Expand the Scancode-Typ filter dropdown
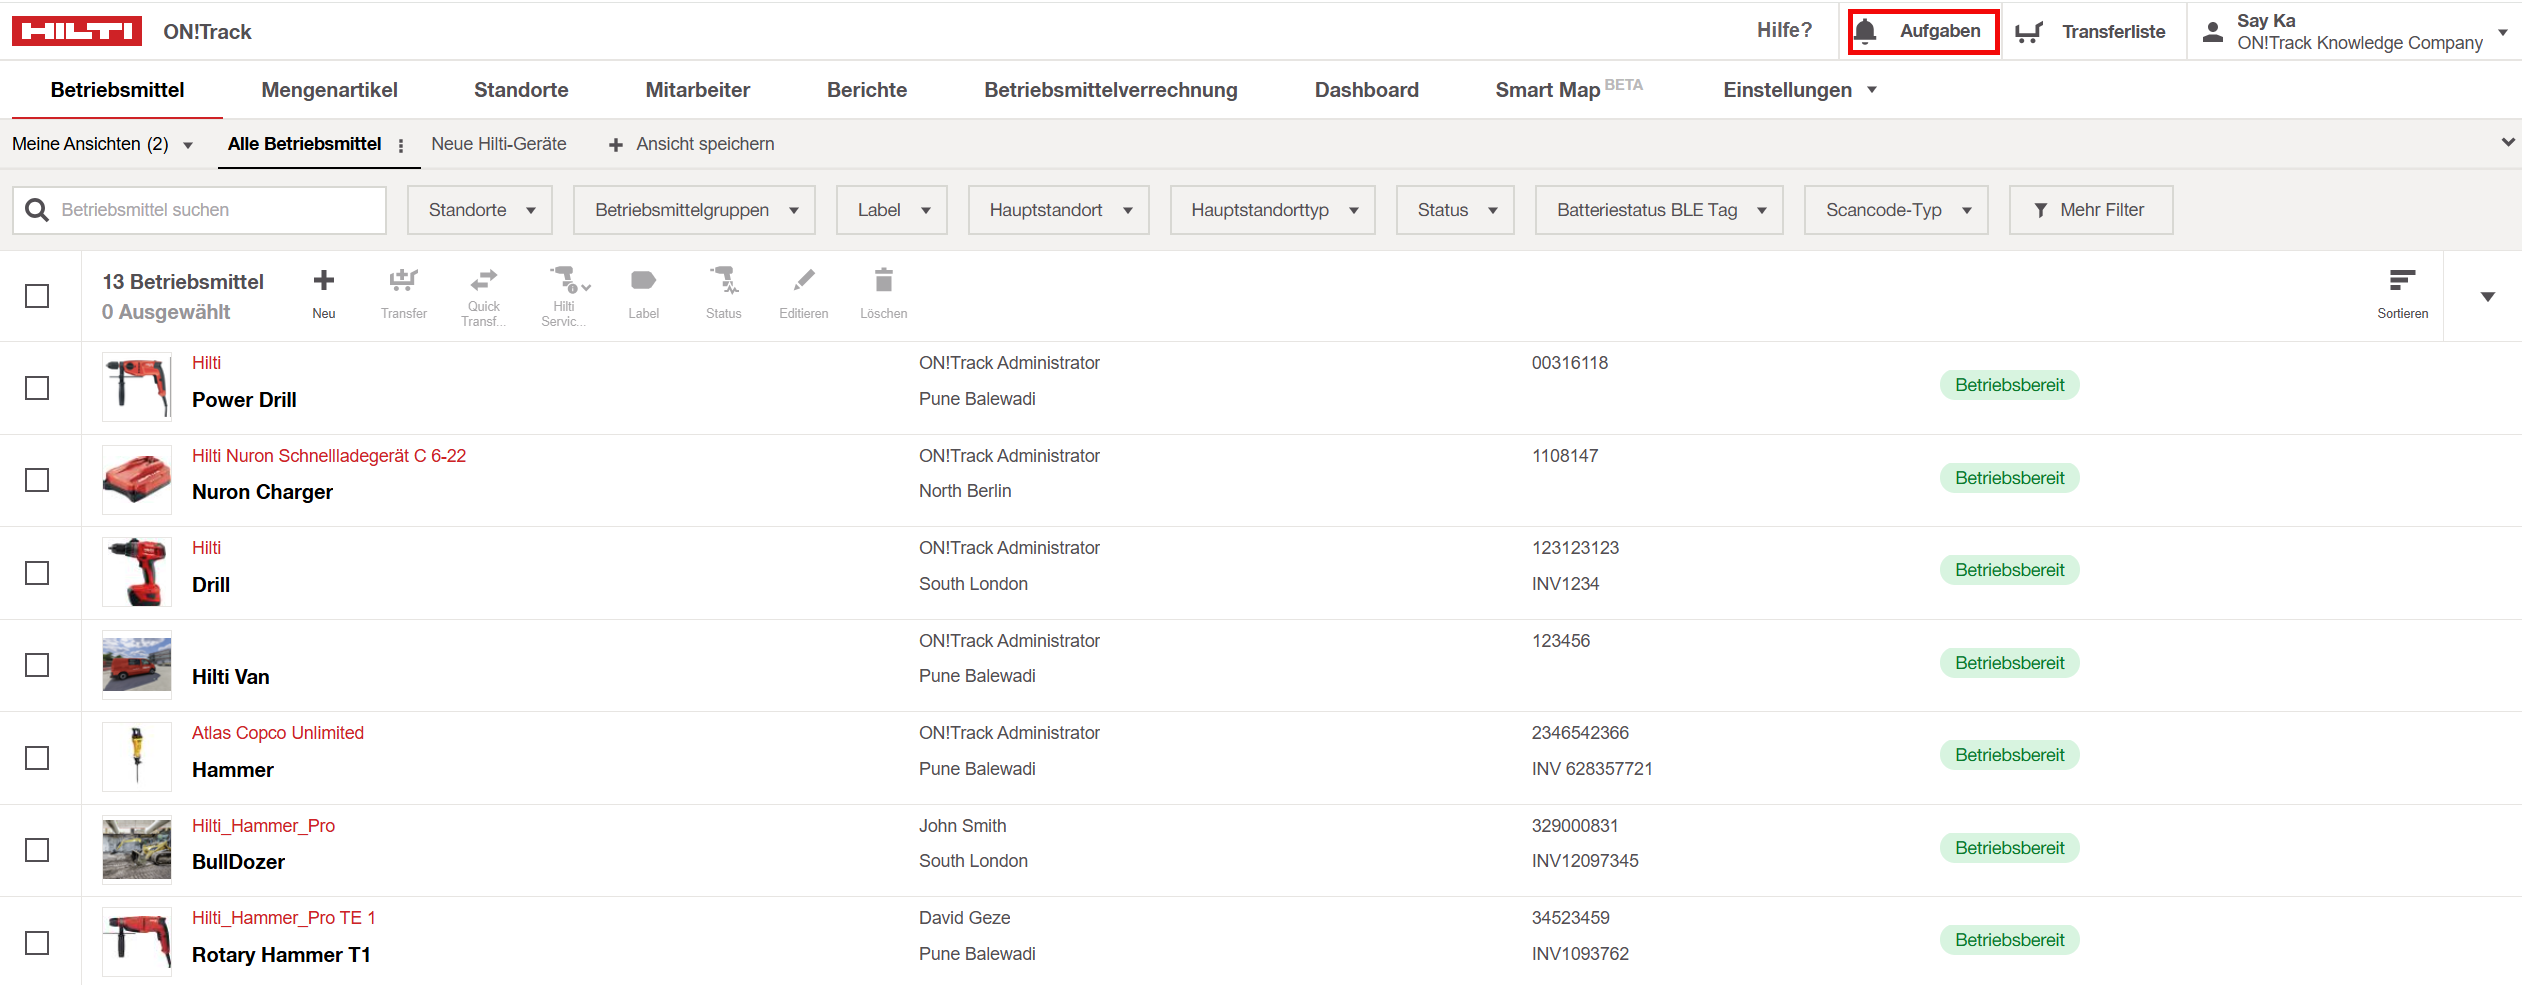Viewport: 2522px width, 985px height. point(1896,210)
